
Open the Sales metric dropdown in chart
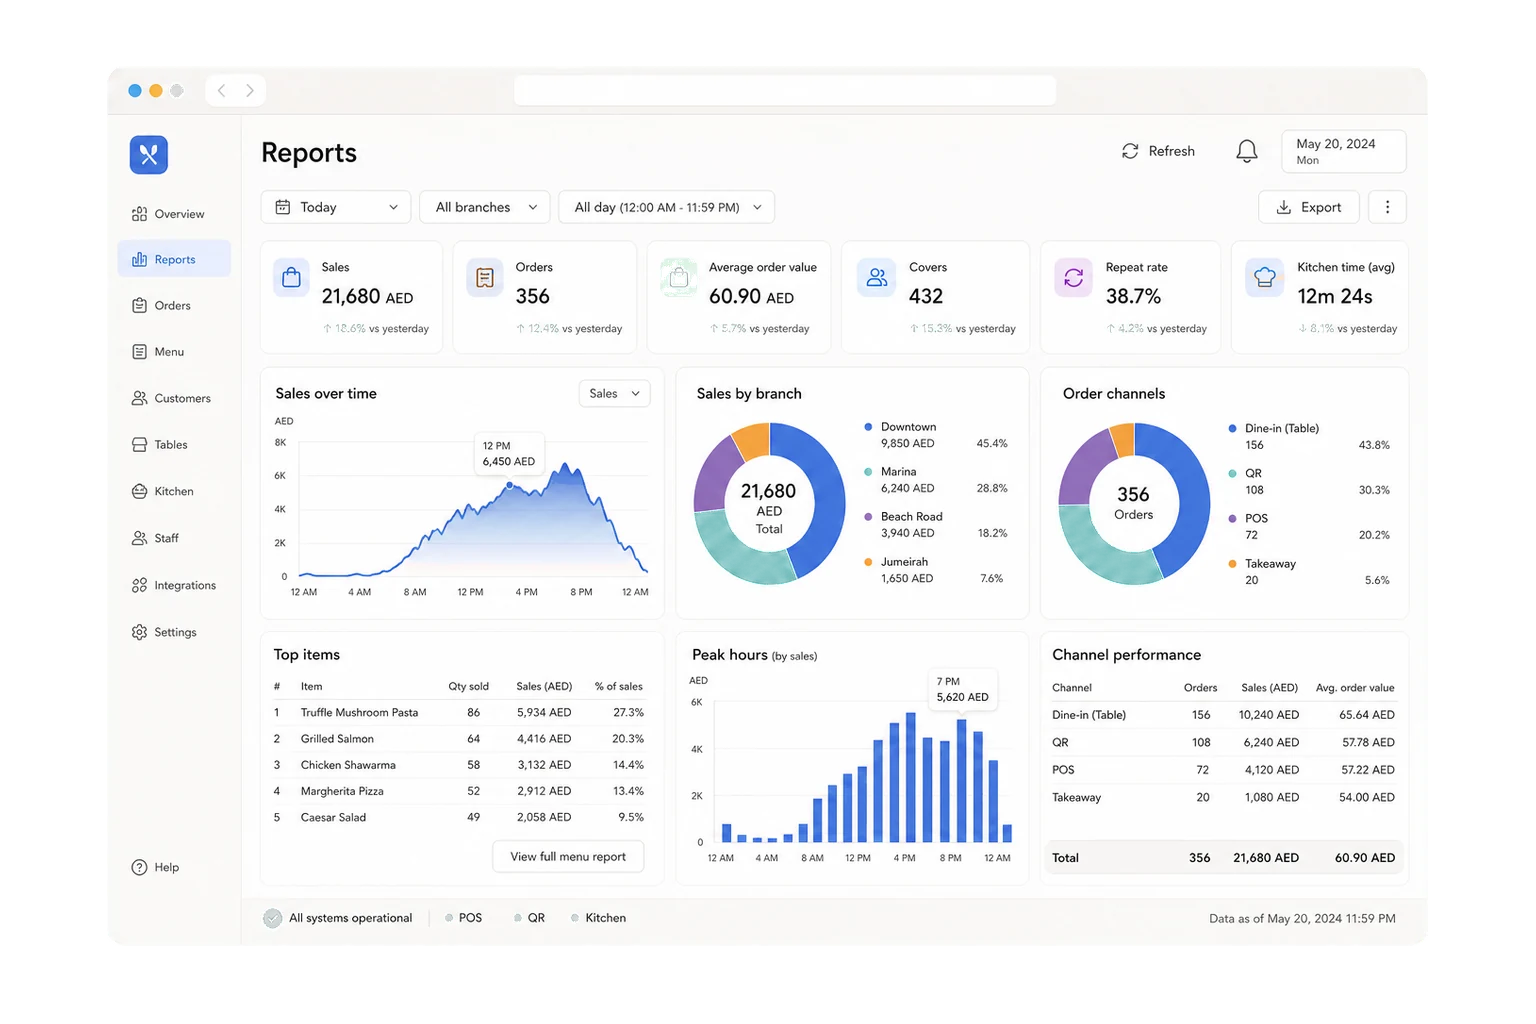coord(614,394)
